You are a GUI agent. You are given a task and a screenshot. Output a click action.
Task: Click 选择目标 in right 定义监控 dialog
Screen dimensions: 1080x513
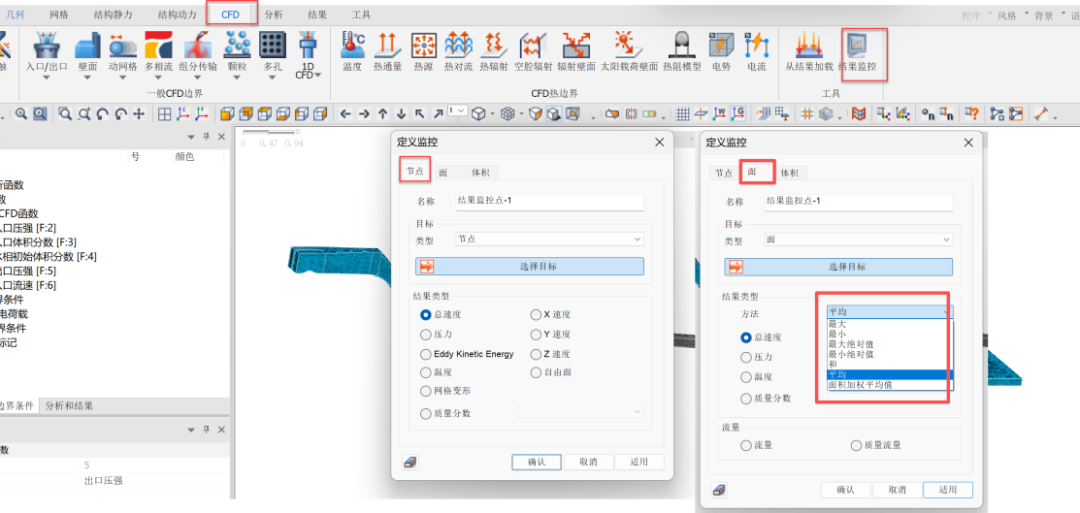point(839,267)
